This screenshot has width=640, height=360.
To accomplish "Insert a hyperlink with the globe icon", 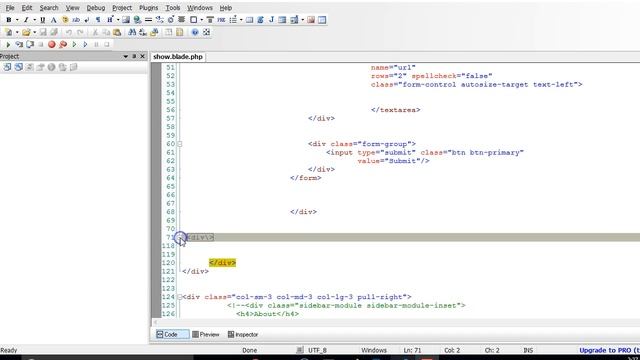I will [137, 20].
